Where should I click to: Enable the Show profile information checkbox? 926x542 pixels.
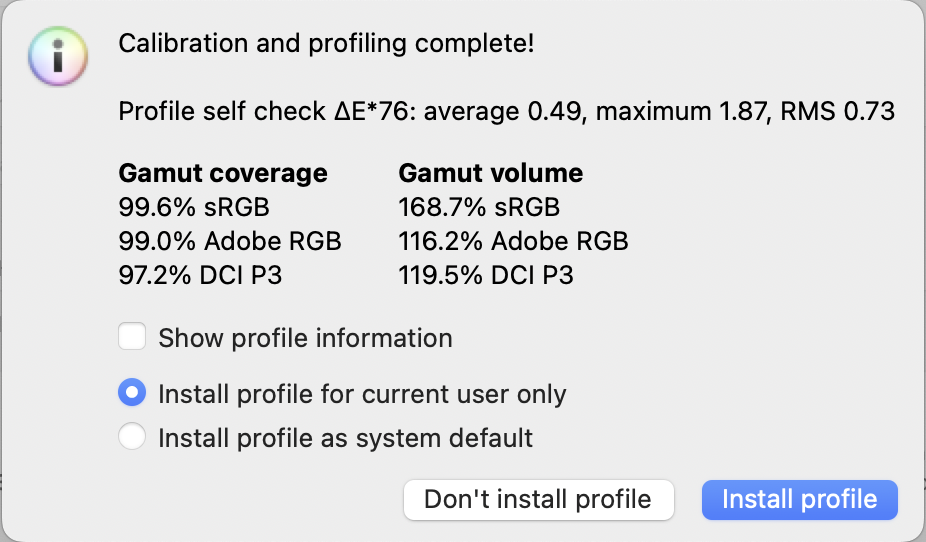pyautogui.click(x=132, y=337)
